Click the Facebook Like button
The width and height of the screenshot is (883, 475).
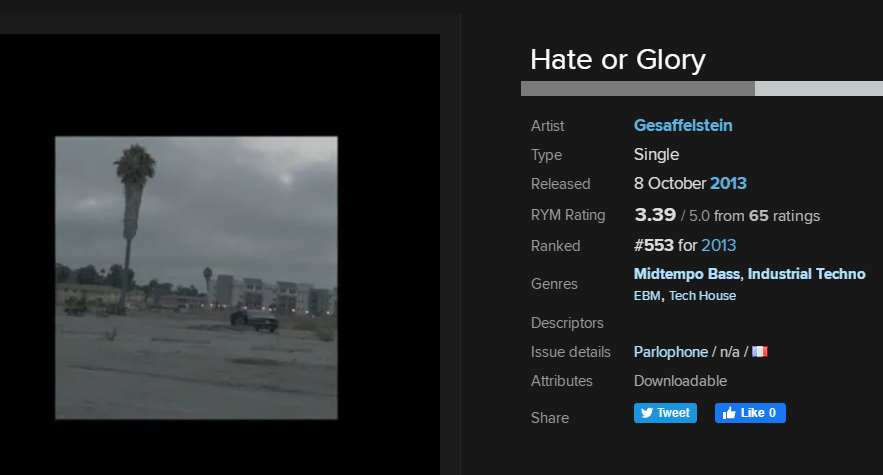point(750,413)
